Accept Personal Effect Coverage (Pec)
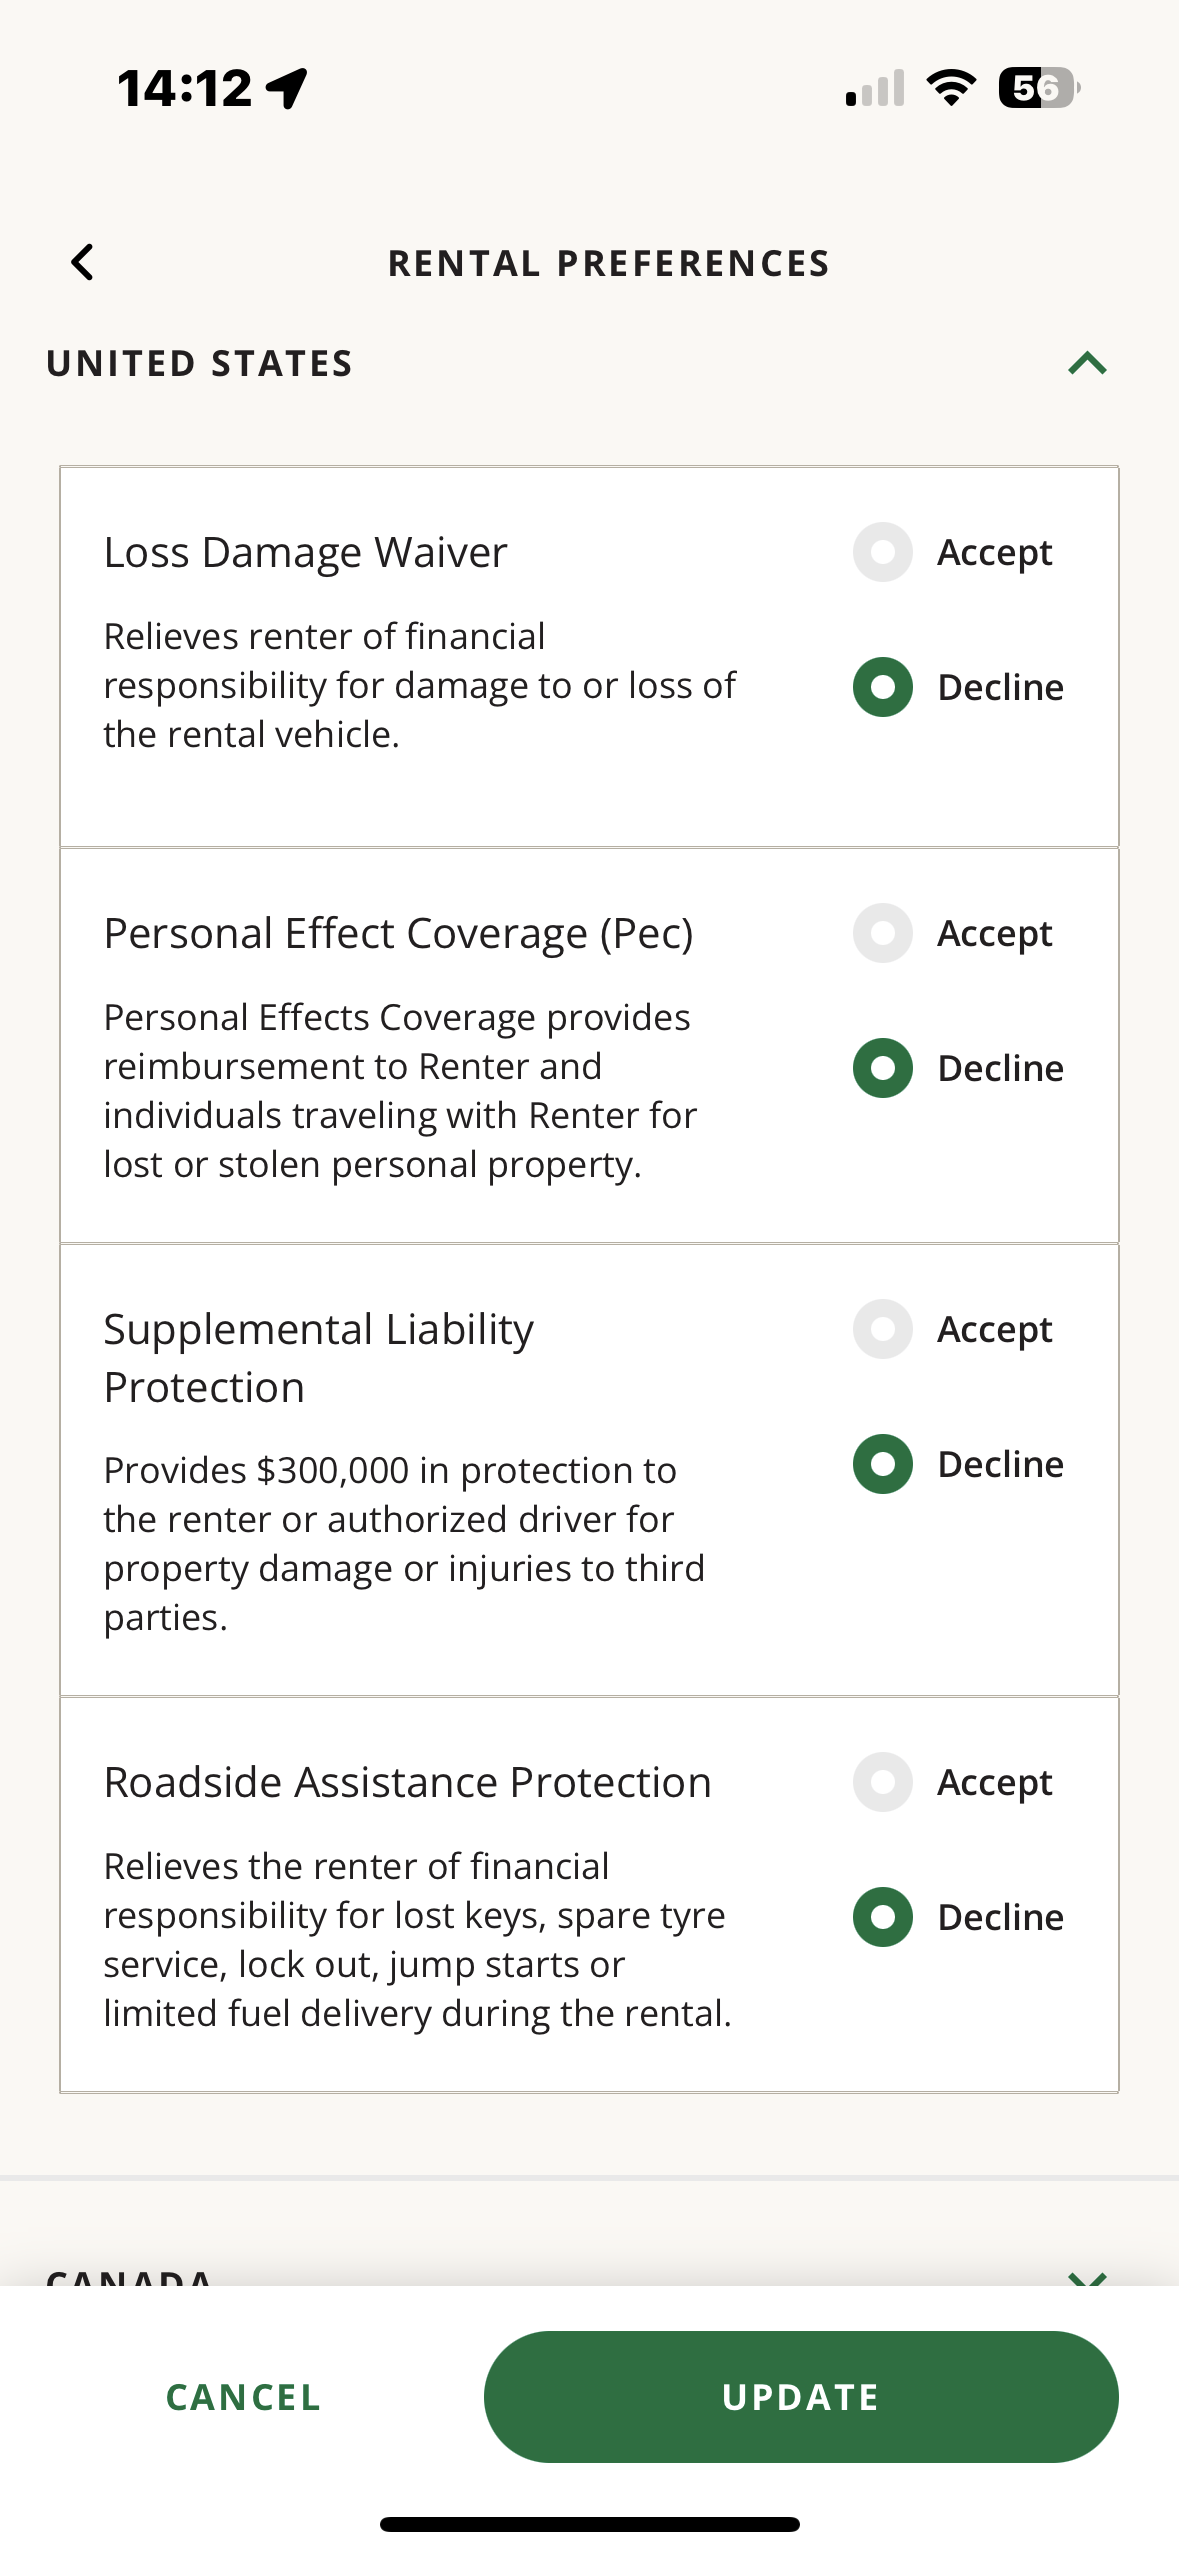This screenshot has height=2556, width=1179. coord(883,933)
